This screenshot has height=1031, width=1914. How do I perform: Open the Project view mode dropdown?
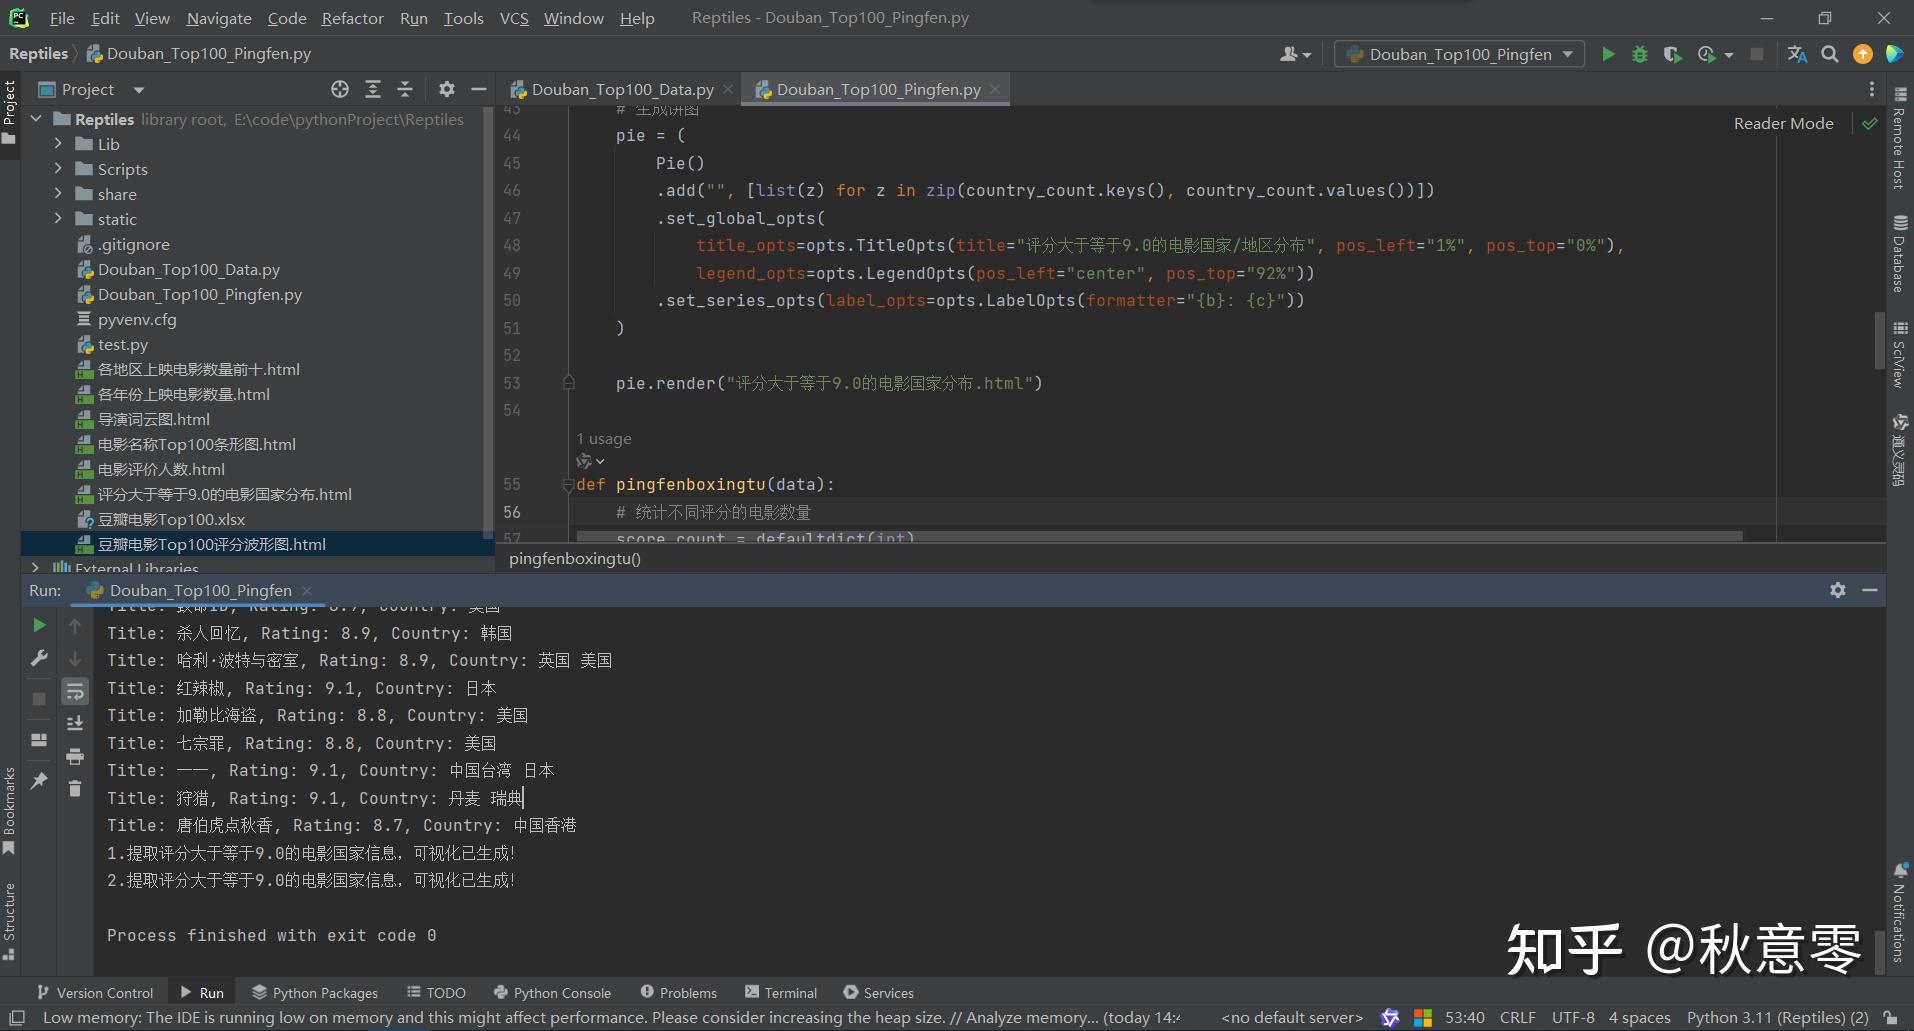138,89
